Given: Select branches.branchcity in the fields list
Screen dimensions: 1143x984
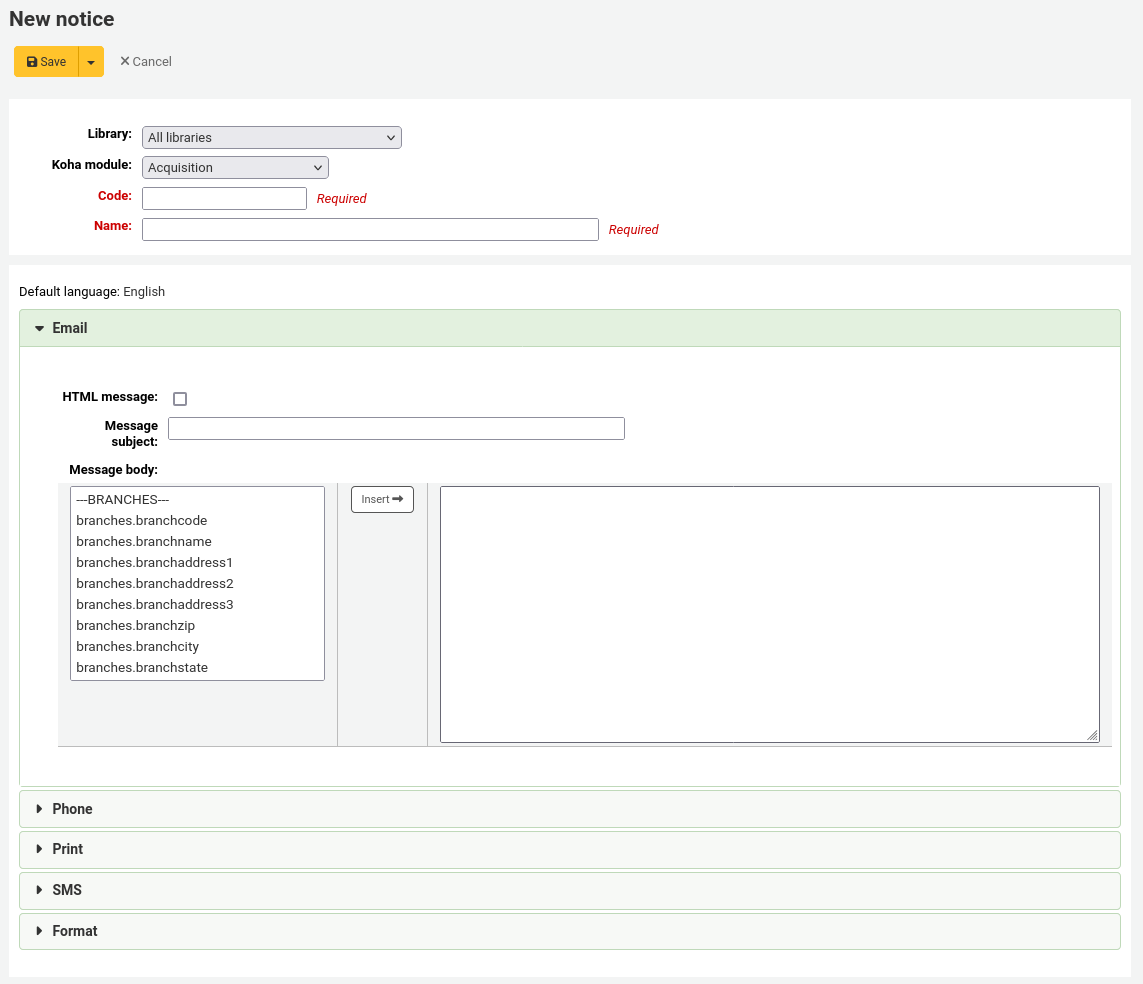Looking at the screenshot, I should (137, 646).
